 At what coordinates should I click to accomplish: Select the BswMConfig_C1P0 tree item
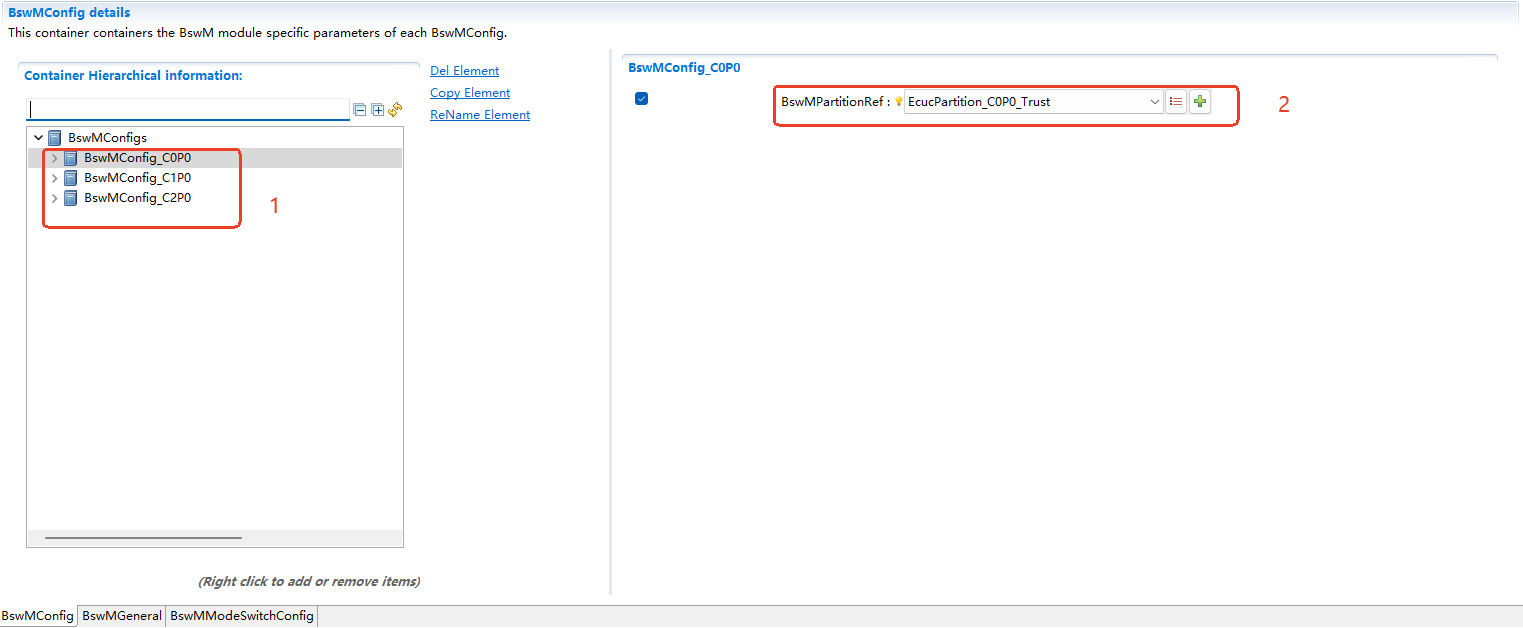point(137,177)
